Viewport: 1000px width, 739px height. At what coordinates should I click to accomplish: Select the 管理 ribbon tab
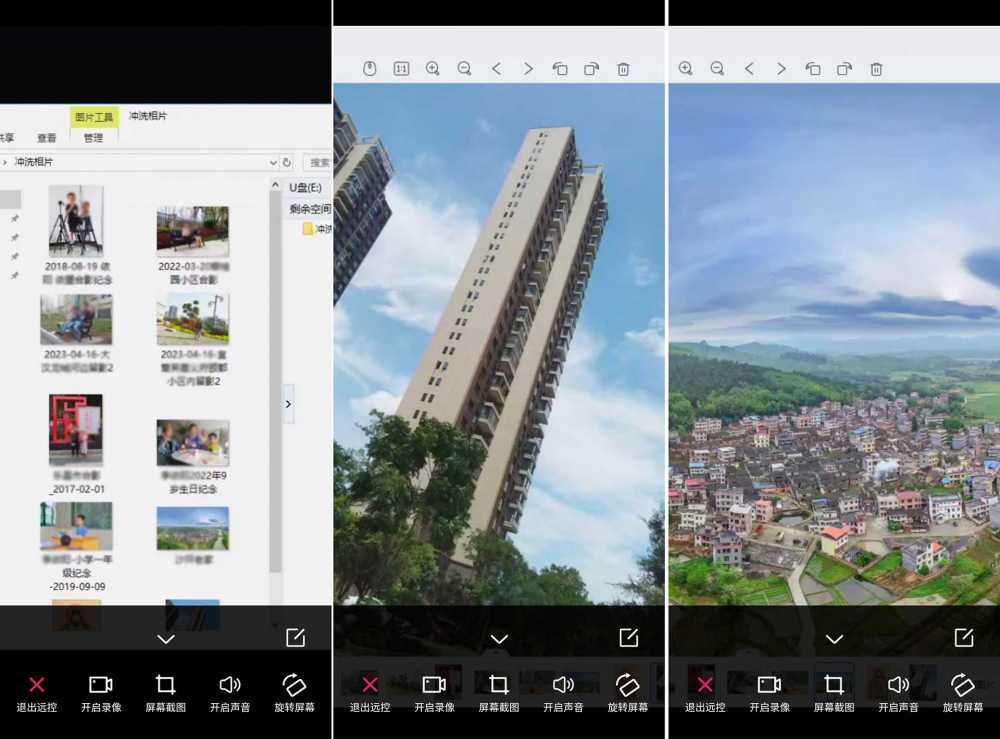pyautogui.click(x=94, y=137)
